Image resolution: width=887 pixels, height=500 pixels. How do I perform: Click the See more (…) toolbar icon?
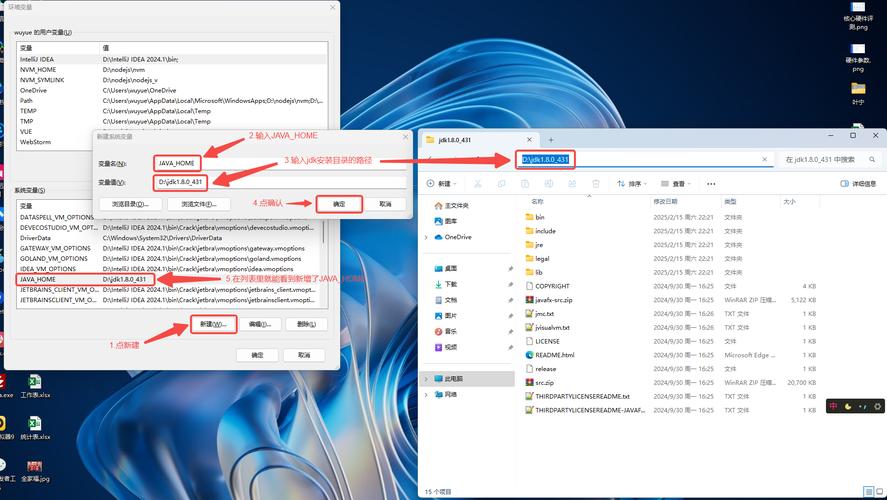pos(712,184)
